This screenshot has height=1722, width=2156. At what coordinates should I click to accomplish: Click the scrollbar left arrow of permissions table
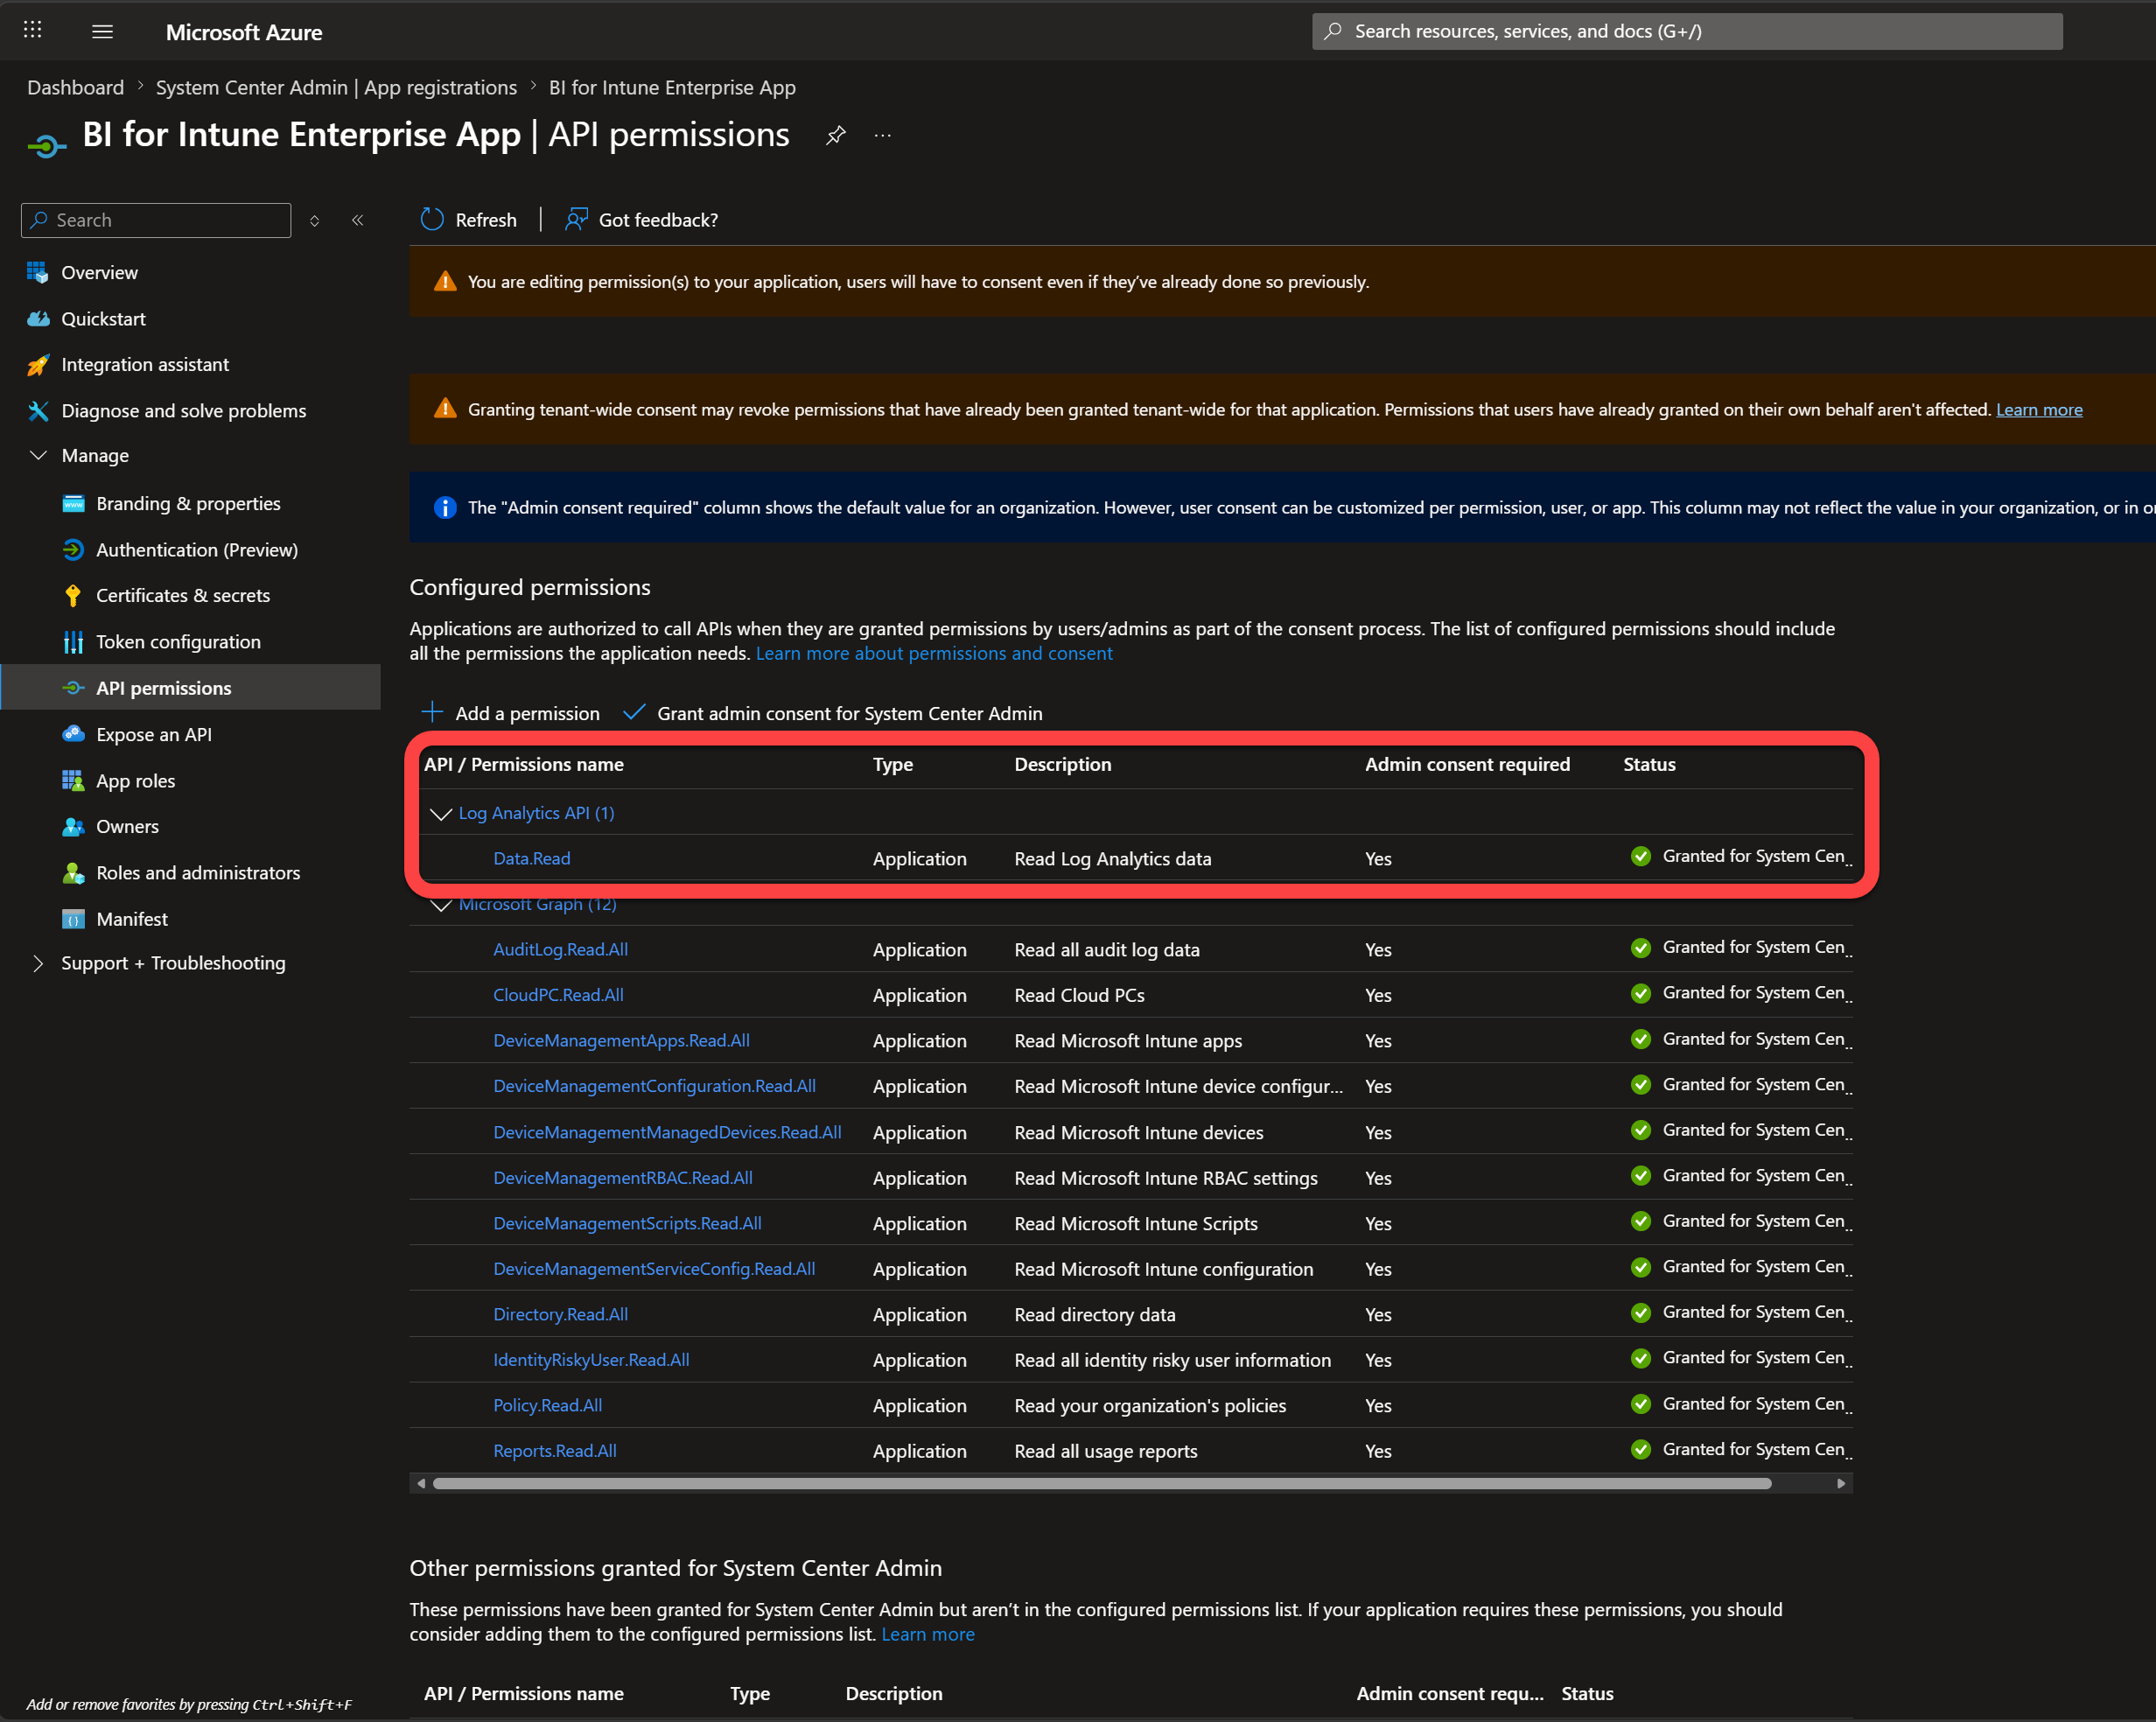(x=421, y=1483)
